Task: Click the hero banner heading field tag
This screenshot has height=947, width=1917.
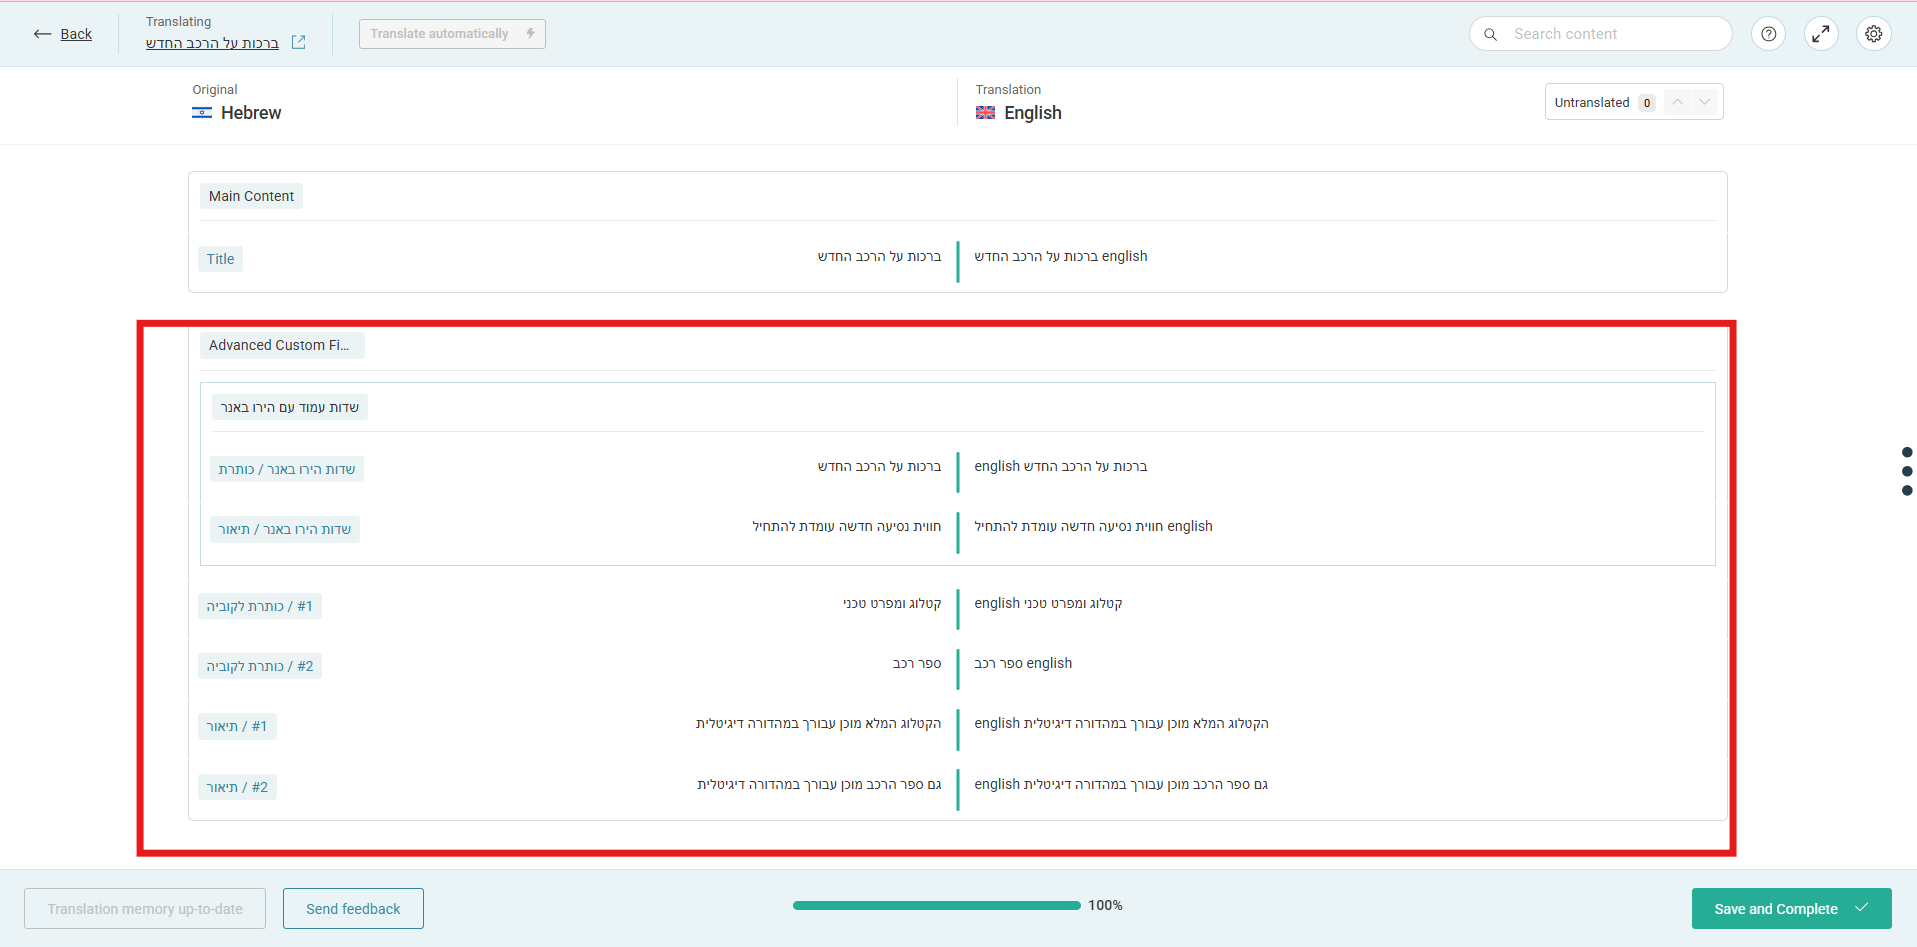Action: 287,469
